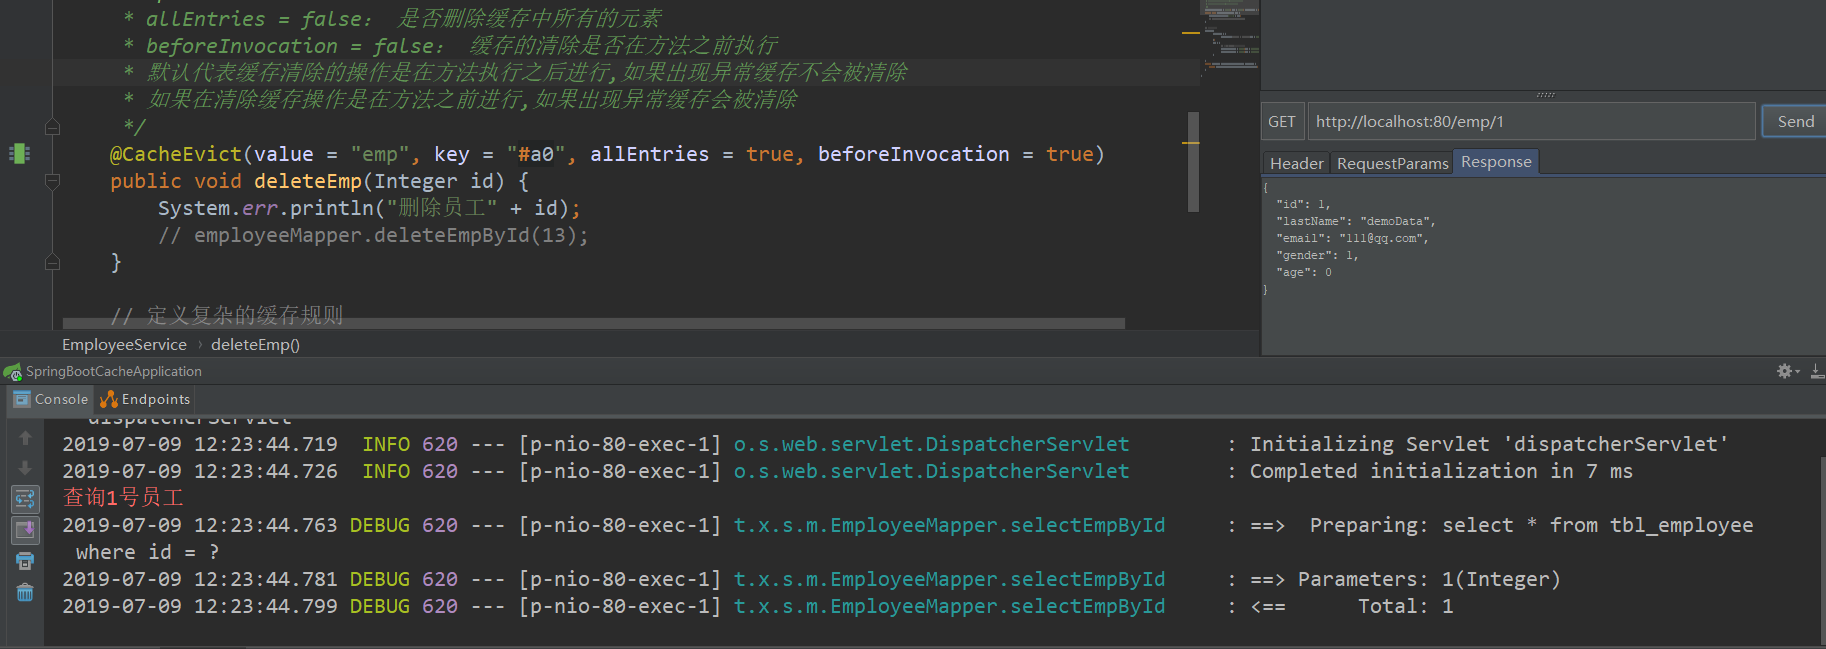This screenshot has width=1826, height=649.
Task: Click the splitter handle above the REST client
Action: click(1545, 95)
